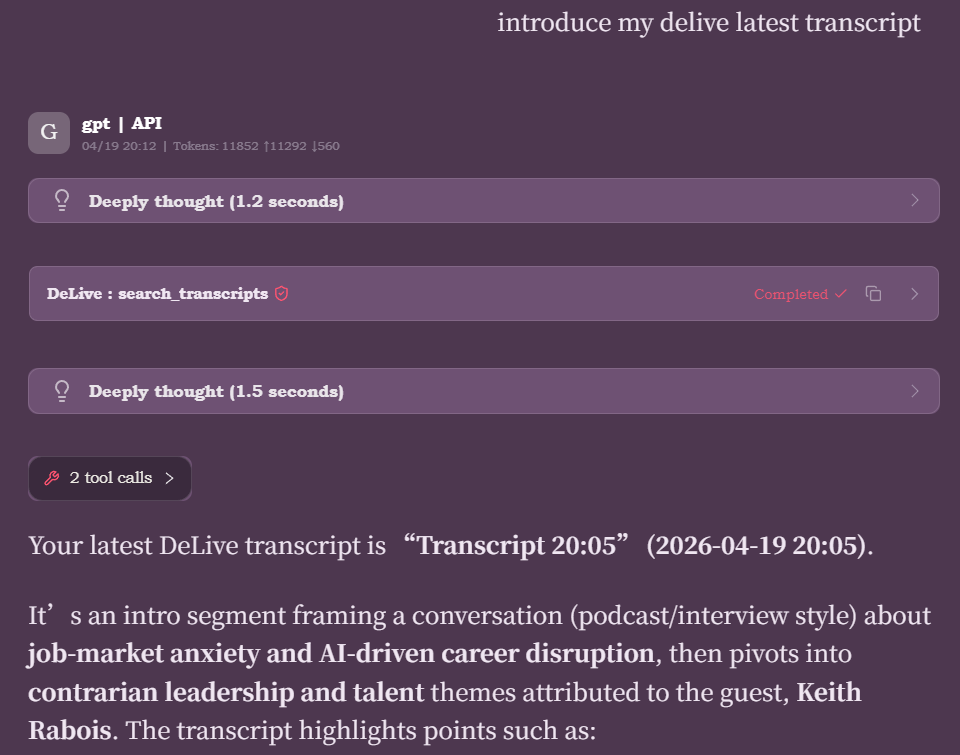Viewport: 960px width, 755px height.
Task: Click the lightbulb icon on the 1.2 seconds thought
Action: coord(62,200)
